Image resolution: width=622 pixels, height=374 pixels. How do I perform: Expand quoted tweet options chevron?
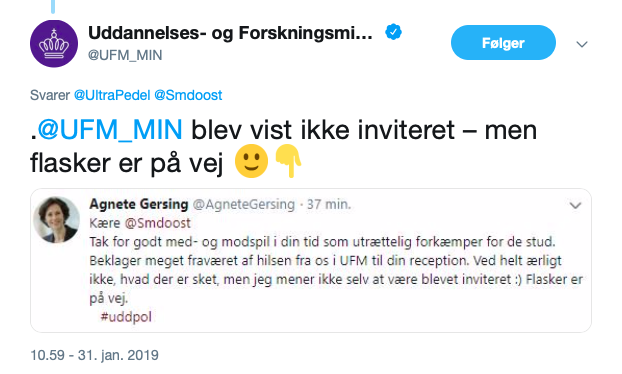tap(575, 205)
